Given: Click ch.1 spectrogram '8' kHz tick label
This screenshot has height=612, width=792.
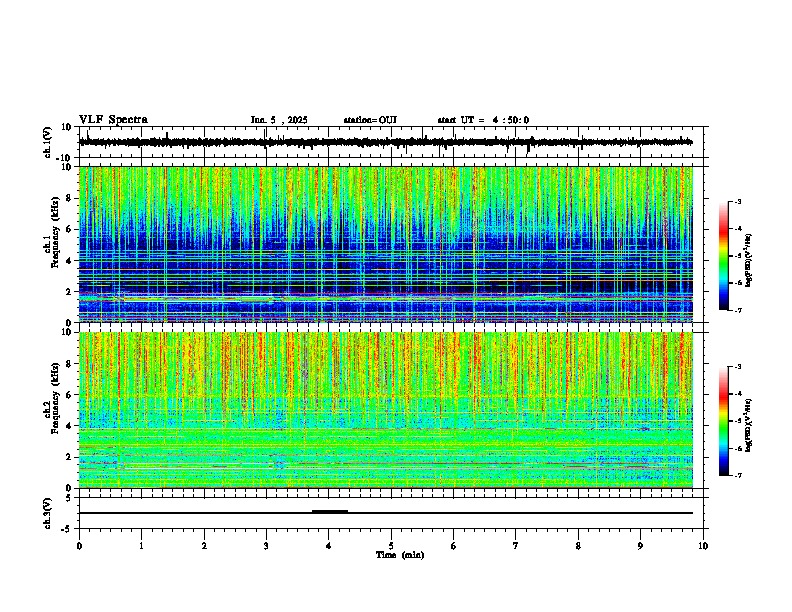Looking at the screenshot, I should tap(69, 198).
